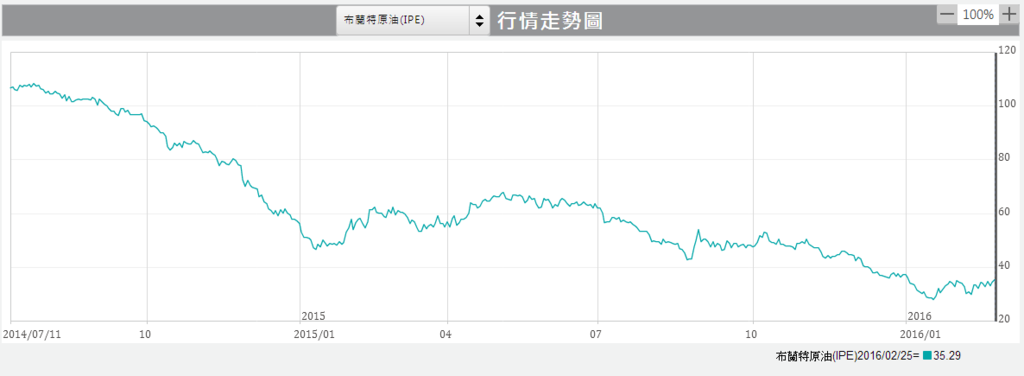This screenshot has height=376, width=1024.
Task: Click the 04 month axis label
Action: click(x=446, y=334)
